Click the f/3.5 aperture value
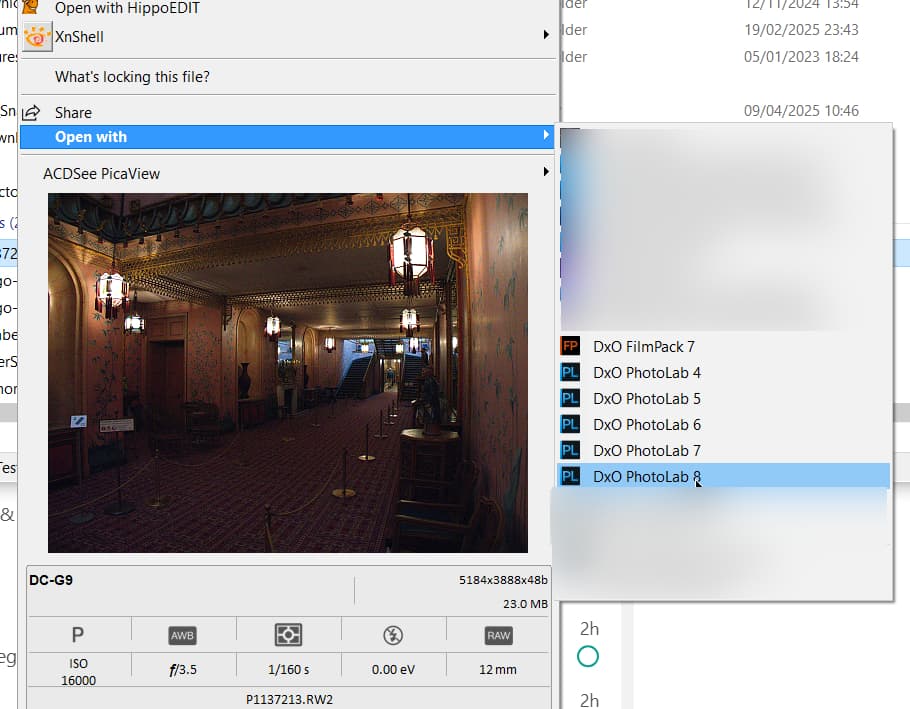The height and width of the screenshot is (709, 910). tap(183, 670)
